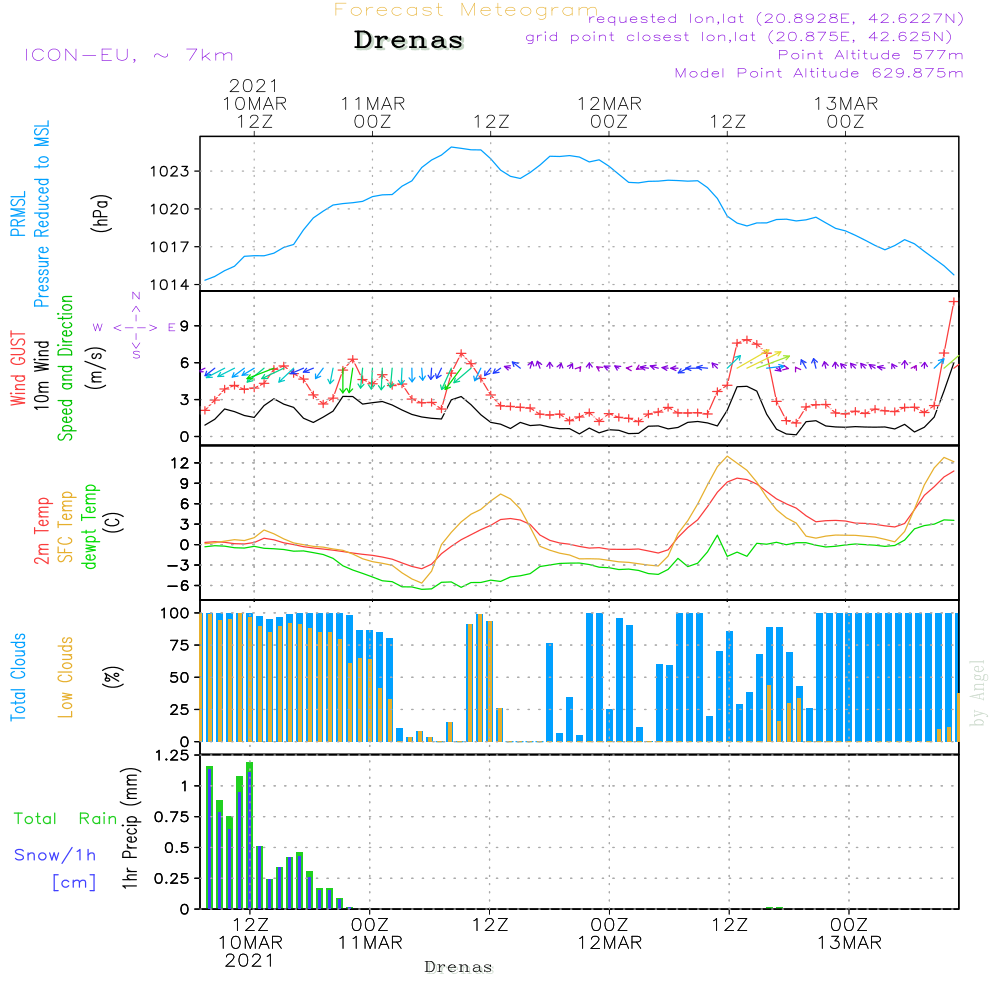Click the bottom '00Z 13MAR' axis label

[x=849, y=934]
